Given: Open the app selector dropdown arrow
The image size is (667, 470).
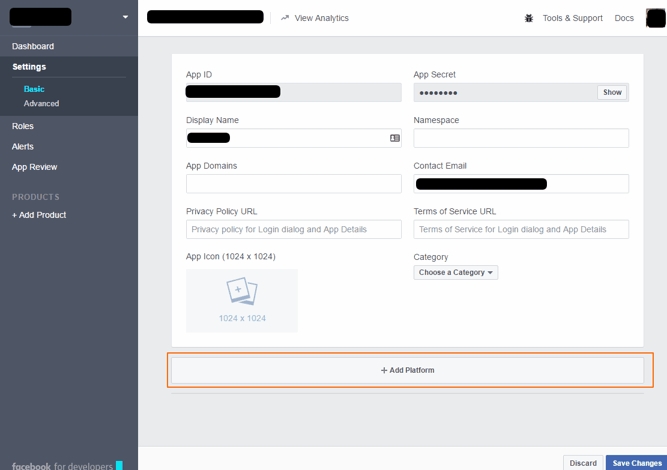Looking at the screenshot, I should click(x=125, y=17).
